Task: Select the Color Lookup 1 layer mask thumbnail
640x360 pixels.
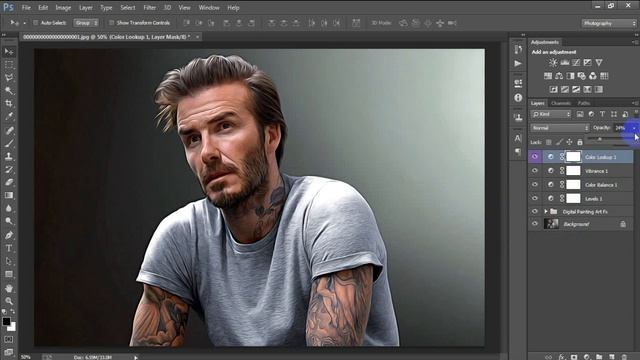Action: (573, 157)
